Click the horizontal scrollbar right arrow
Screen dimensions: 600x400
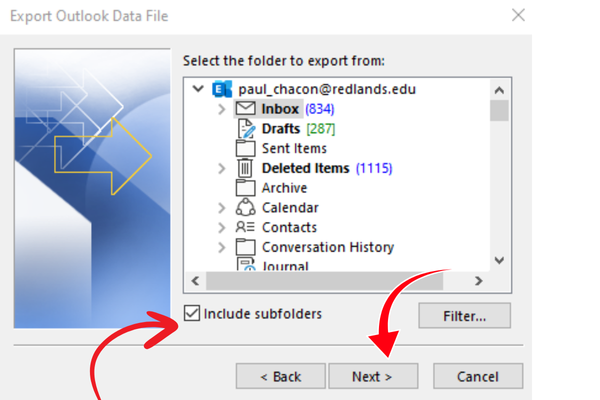click(479, 282)
